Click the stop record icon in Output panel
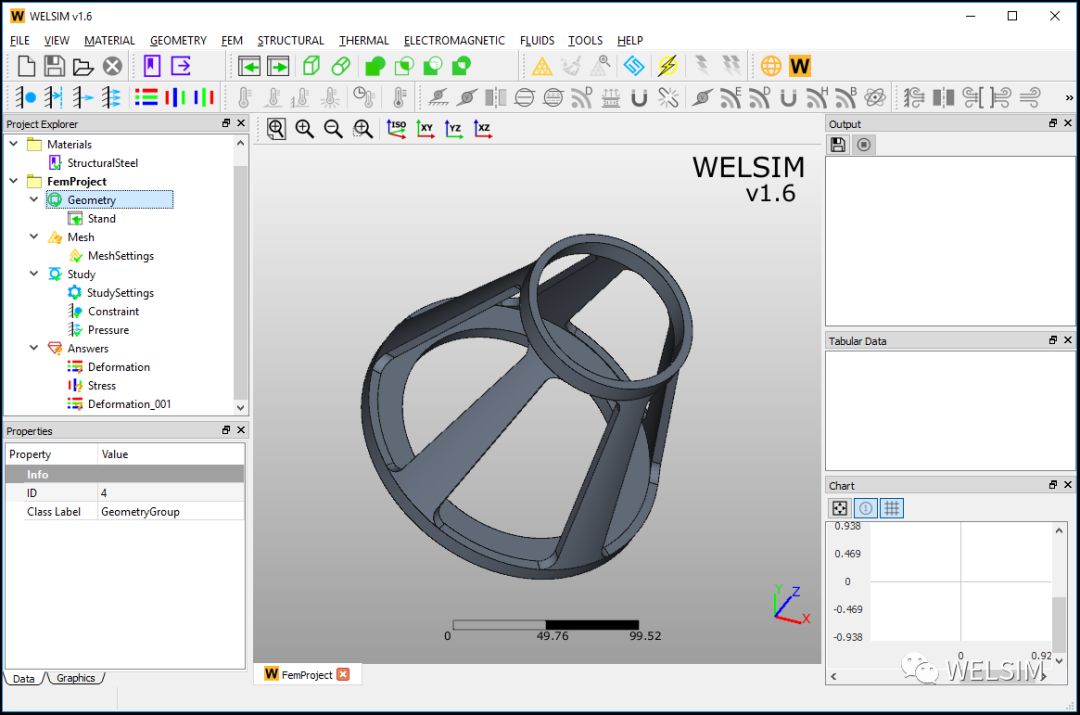The width and height of the screenshot is (1080, 715). point(864,145)
